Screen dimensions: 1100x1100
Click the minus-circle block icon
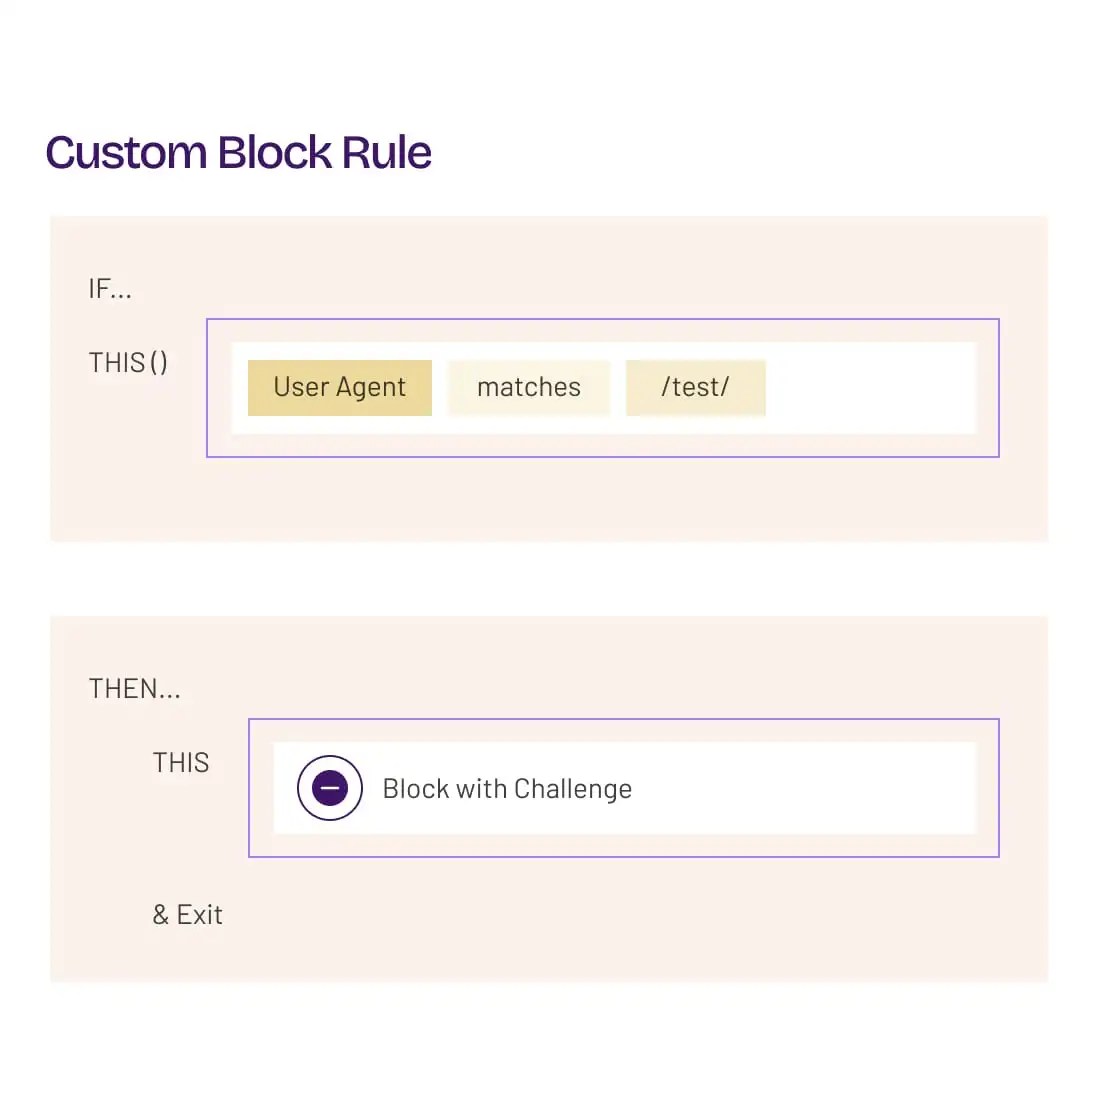click(x=330, y=788)
